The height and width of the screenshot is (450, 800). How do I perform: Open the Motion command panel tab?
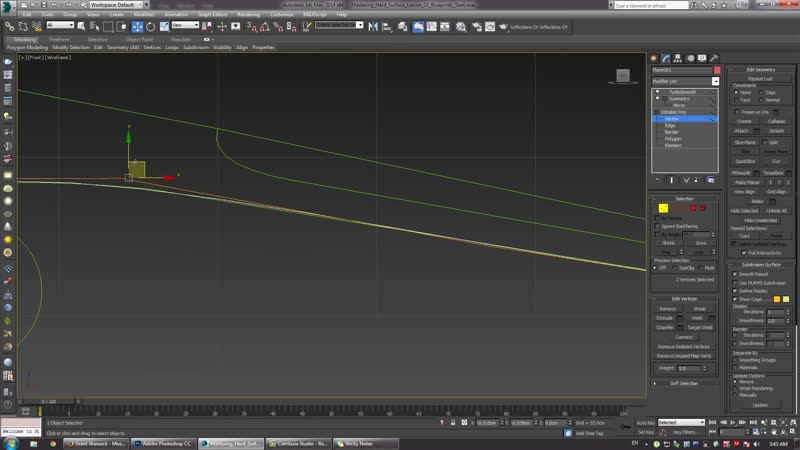(690, 58)
